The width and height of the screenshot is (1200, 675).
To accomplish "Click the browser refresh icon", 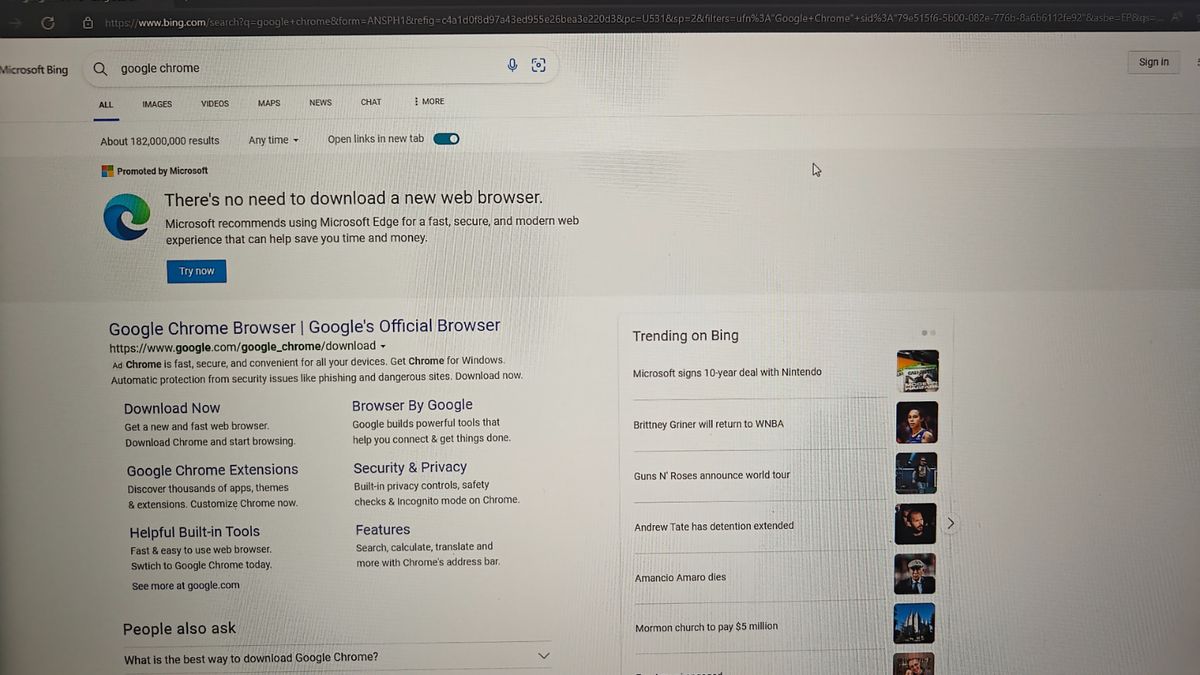I will pyautogui.click(x=47, y=24).
